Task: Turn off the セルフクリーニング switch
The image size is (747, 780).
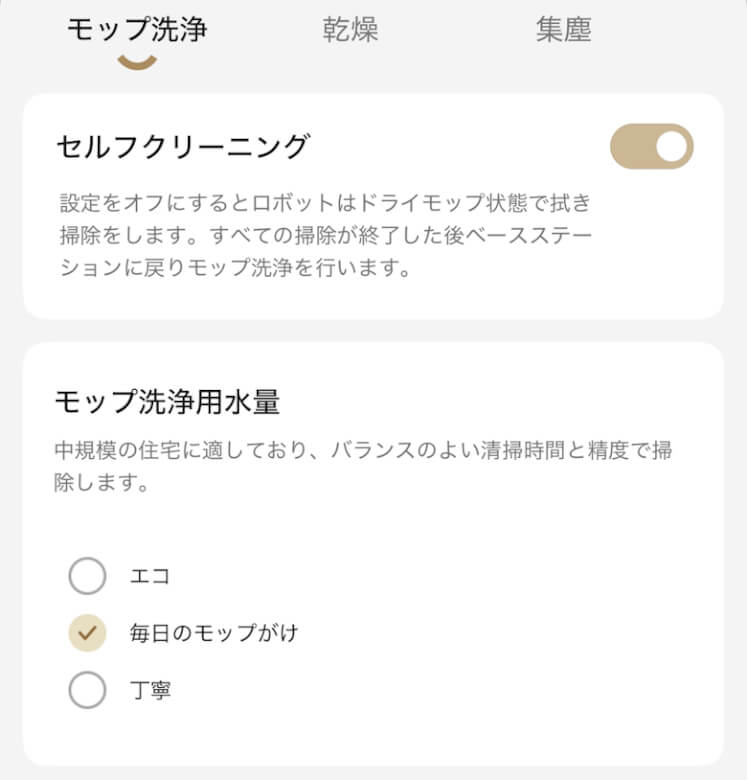Action: pos(651,147)
